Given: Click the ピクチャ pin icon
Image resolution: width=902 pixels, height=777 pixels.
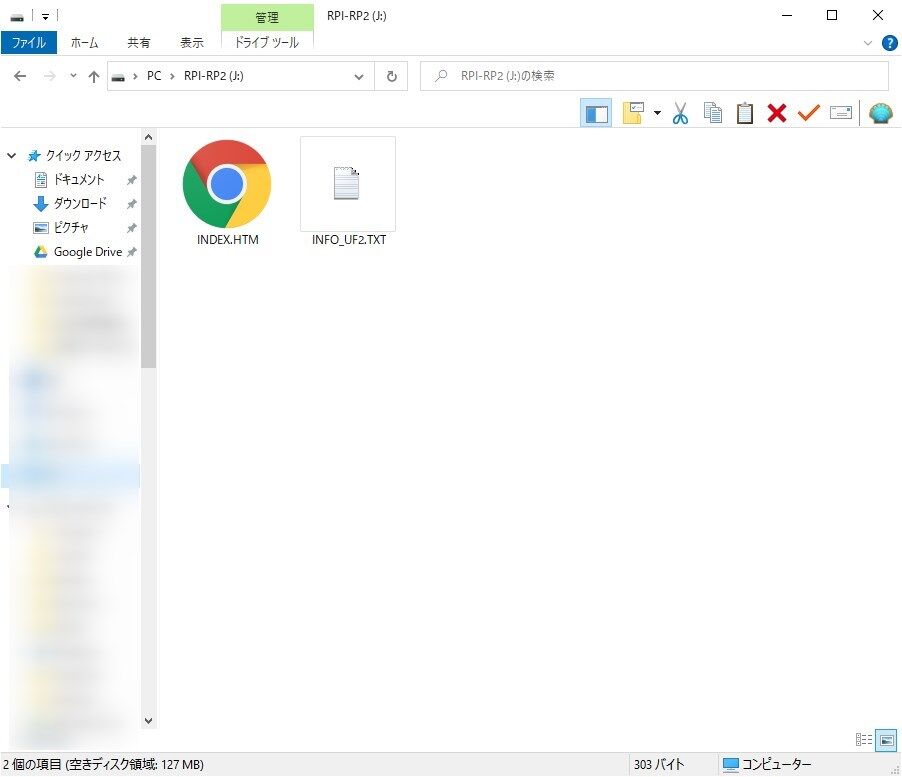Looking at the screenshot, I should pyautogui.click(x=131, y=228).
